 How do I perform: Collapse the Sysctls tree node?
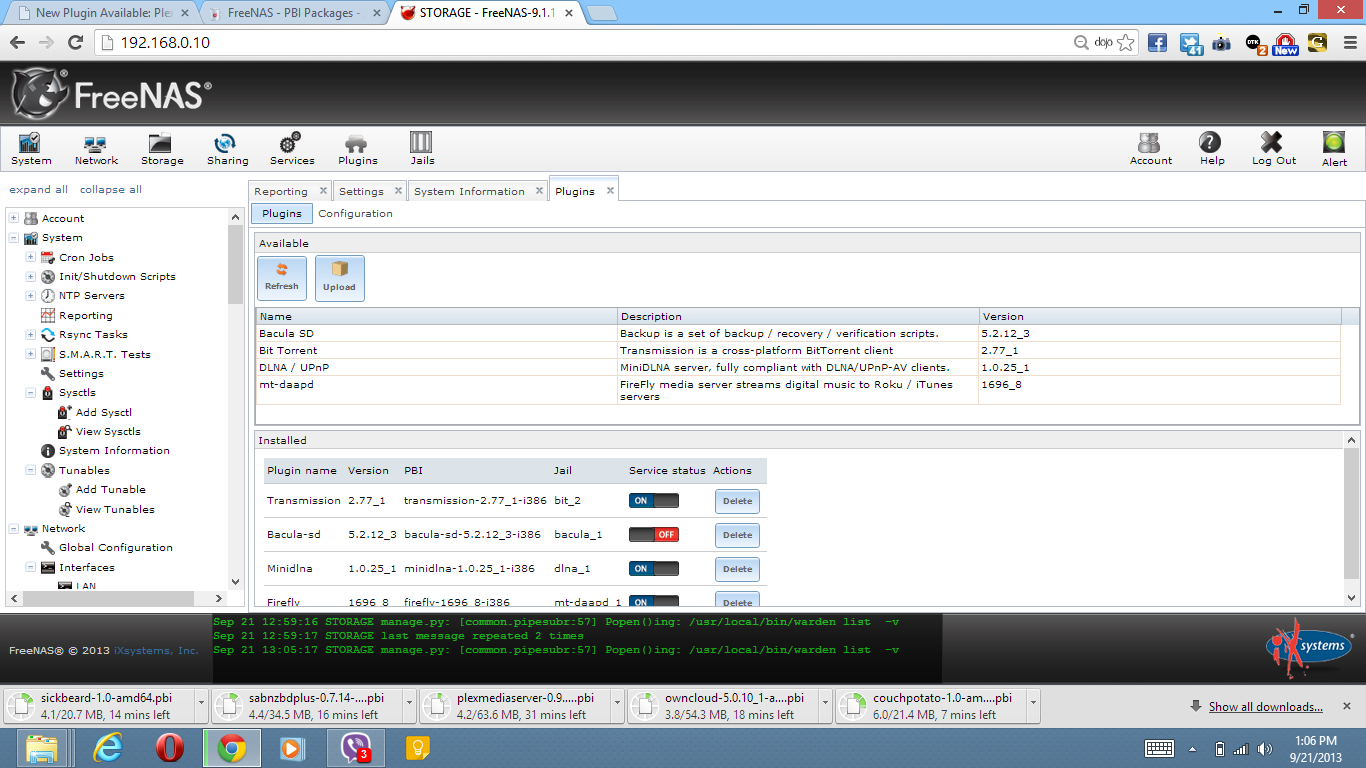pos(31,393)
